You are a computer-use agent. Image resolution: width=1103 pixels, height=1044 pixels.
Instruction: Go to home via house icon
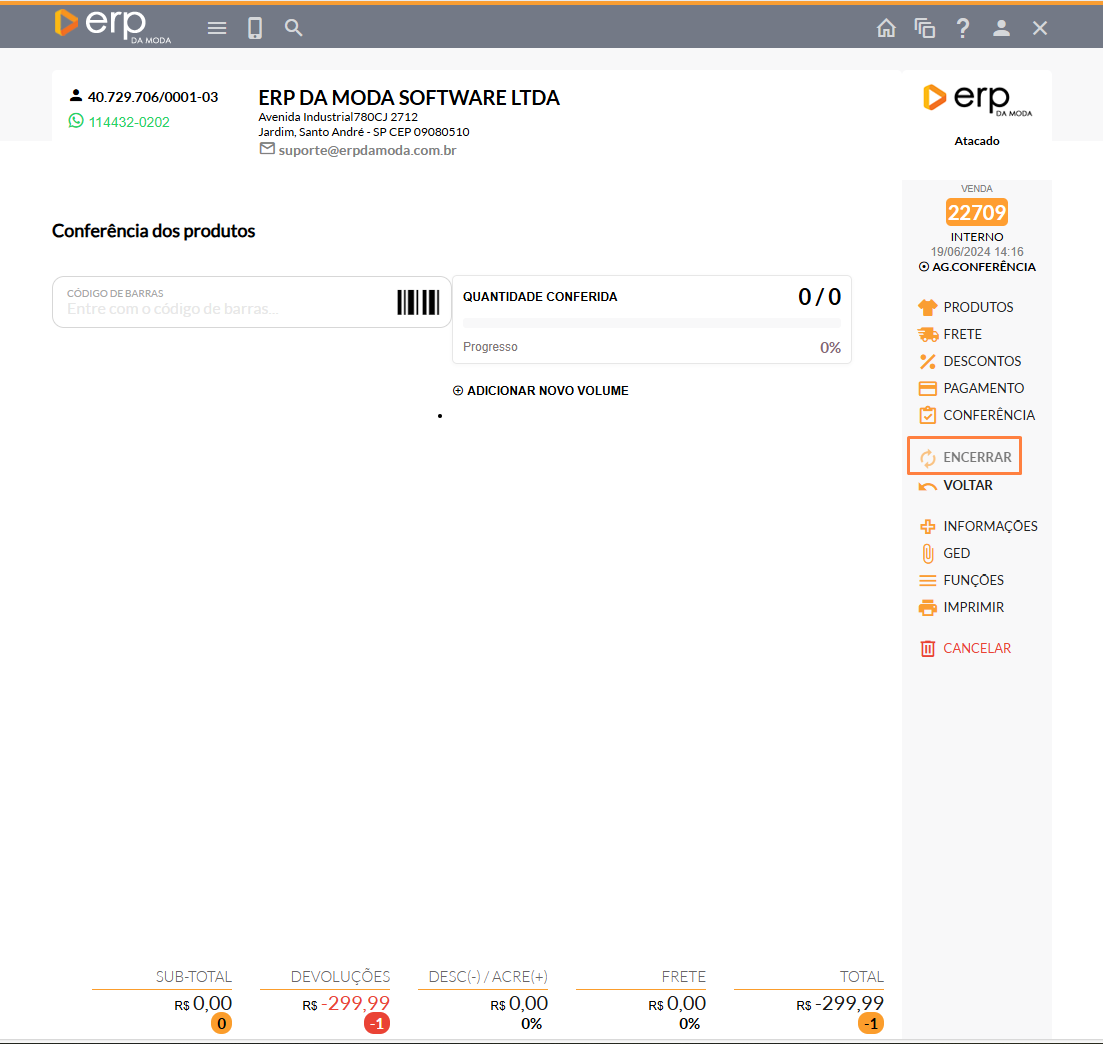point(886,28)
